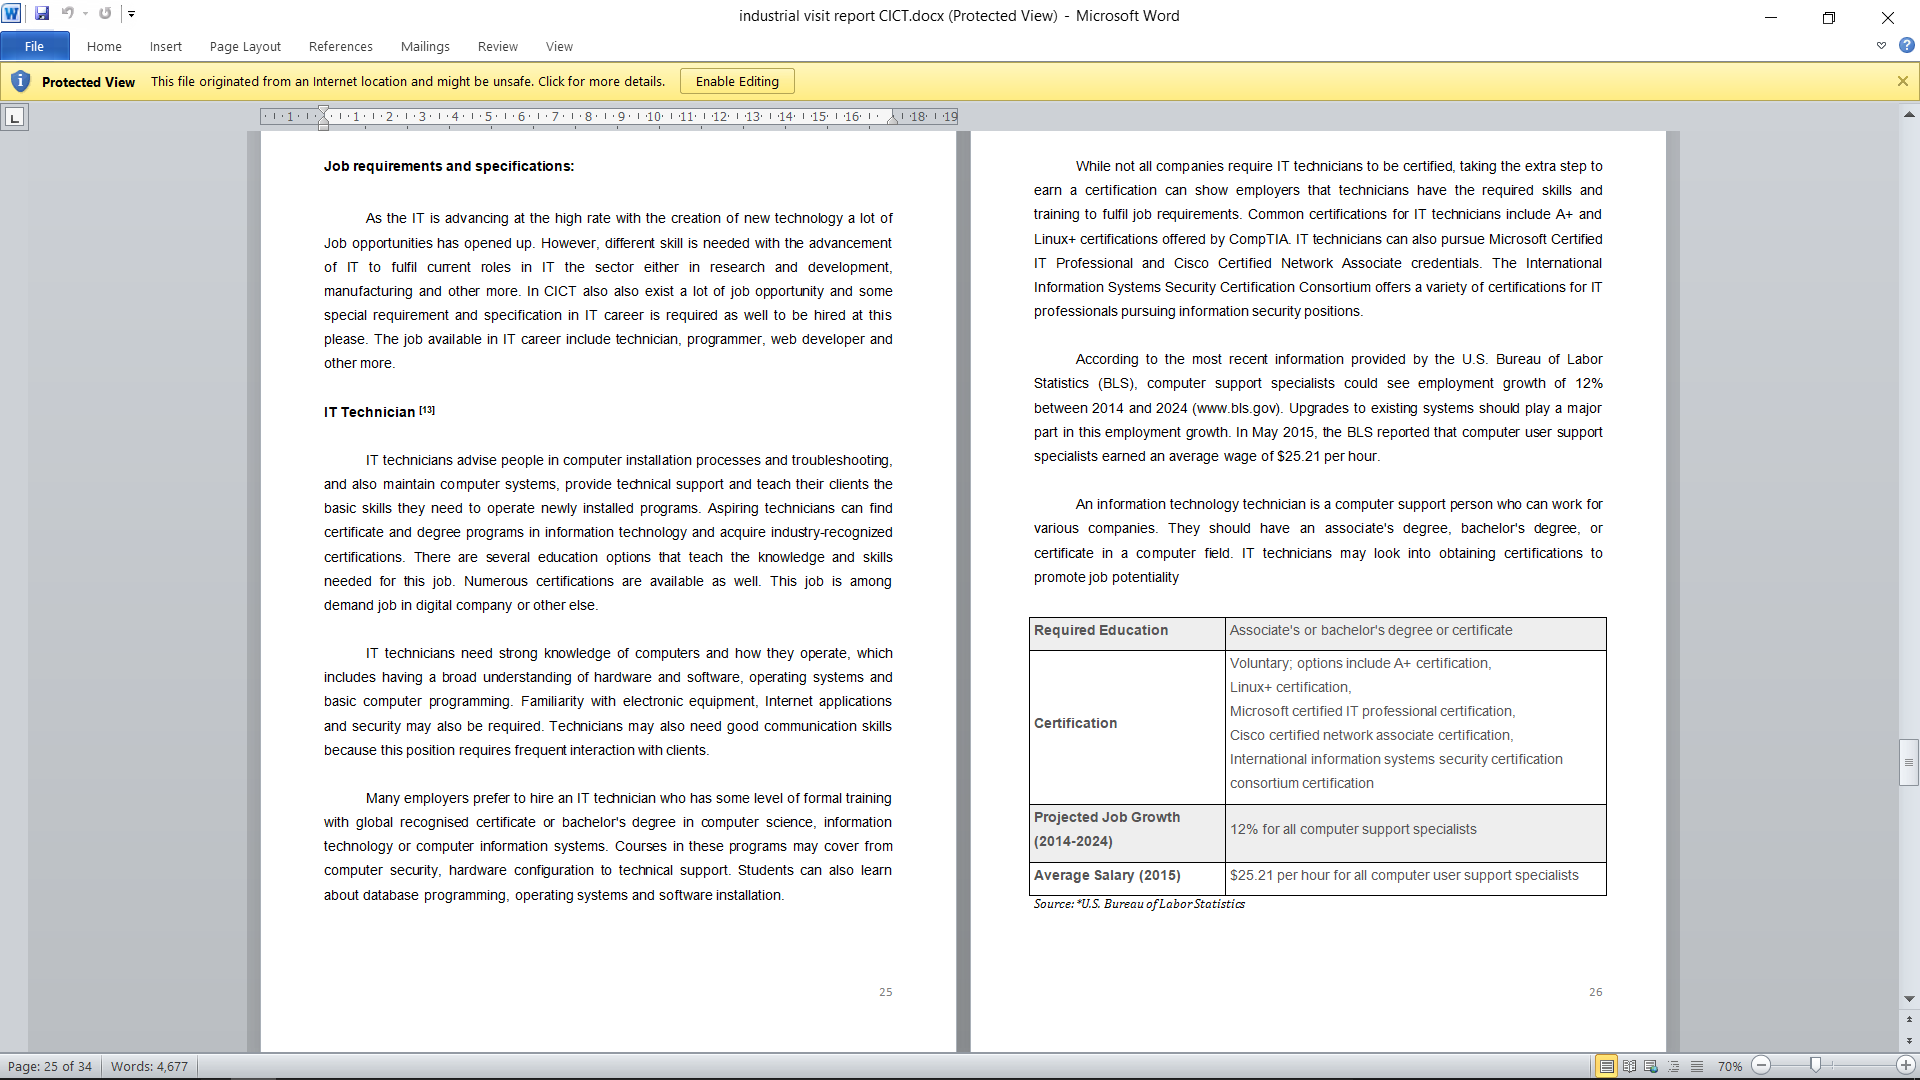The height and width of the screenshot is (1080, 1920).
Task: Switch to Full Screen Reading view
Action: [1629, 1066]
